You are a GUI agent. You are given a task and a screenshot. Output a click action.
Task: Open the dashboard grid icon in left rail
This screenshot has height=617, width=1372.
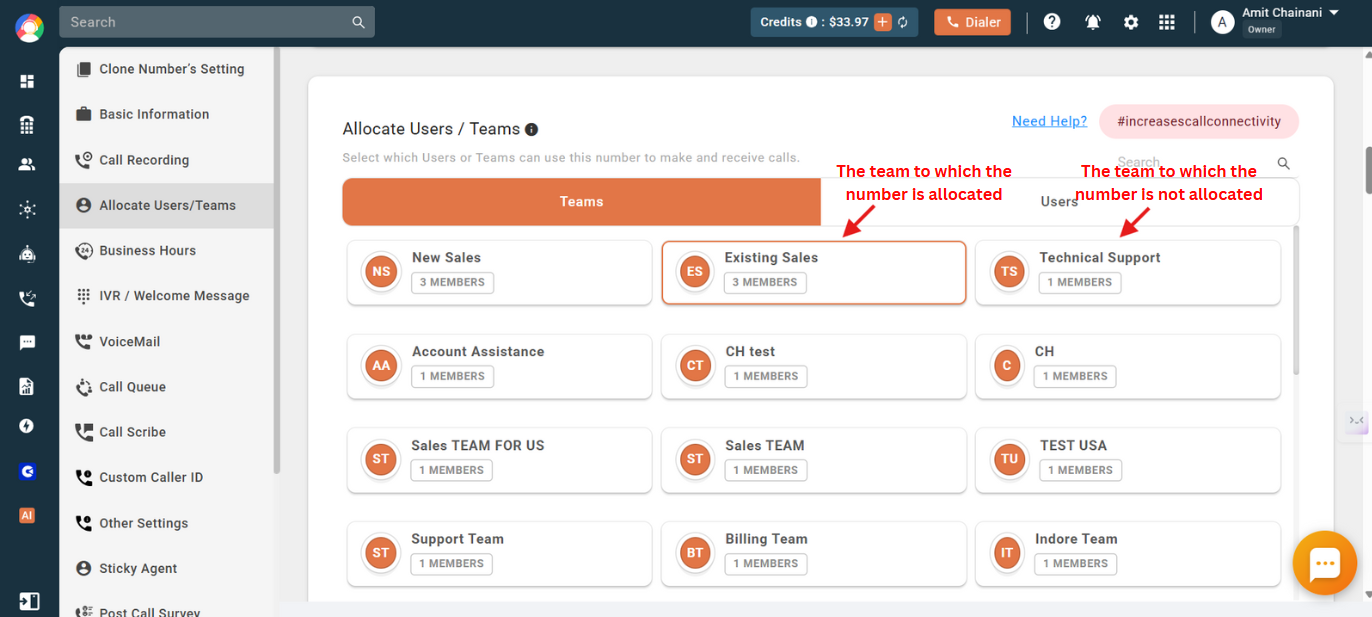tap(27, 81)
